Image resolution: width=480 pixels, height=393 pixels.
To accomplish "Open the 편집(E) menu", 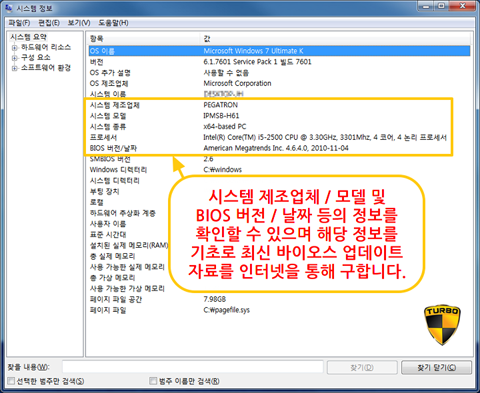I will pos(49,23).
